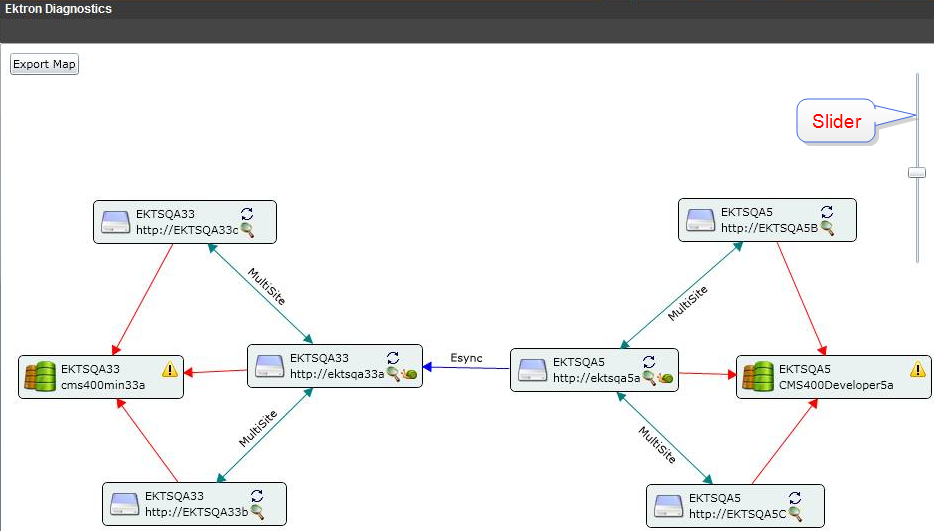Click the server icon of http://EKTSQA5C
The height and width of the screenshot is (531, 934).
click(668, 506)
